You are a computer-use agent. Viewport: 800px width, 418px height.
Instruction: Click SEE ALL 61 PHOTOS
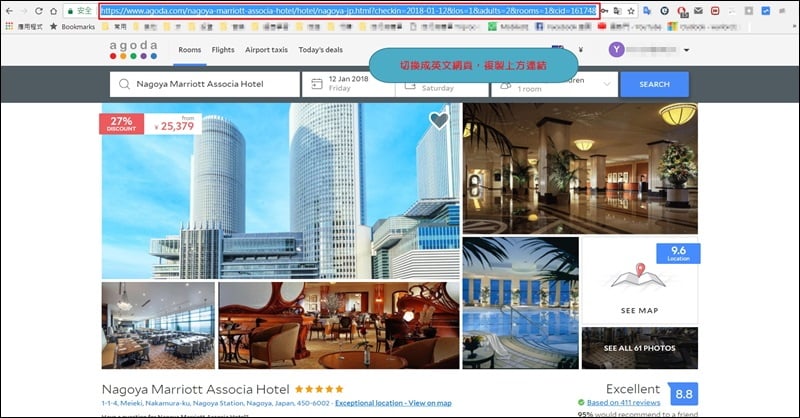click(x=640, y=348)
